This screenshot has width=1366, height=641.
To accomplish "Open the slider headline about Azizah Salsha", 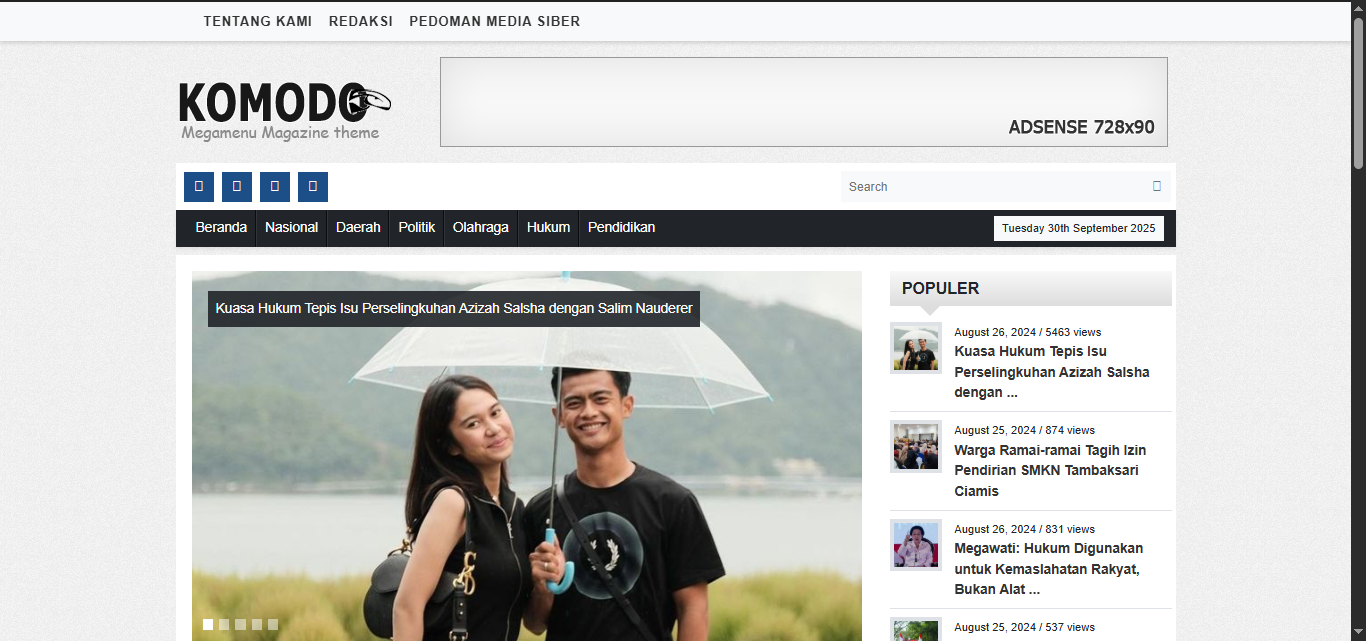I will (454, 309).
